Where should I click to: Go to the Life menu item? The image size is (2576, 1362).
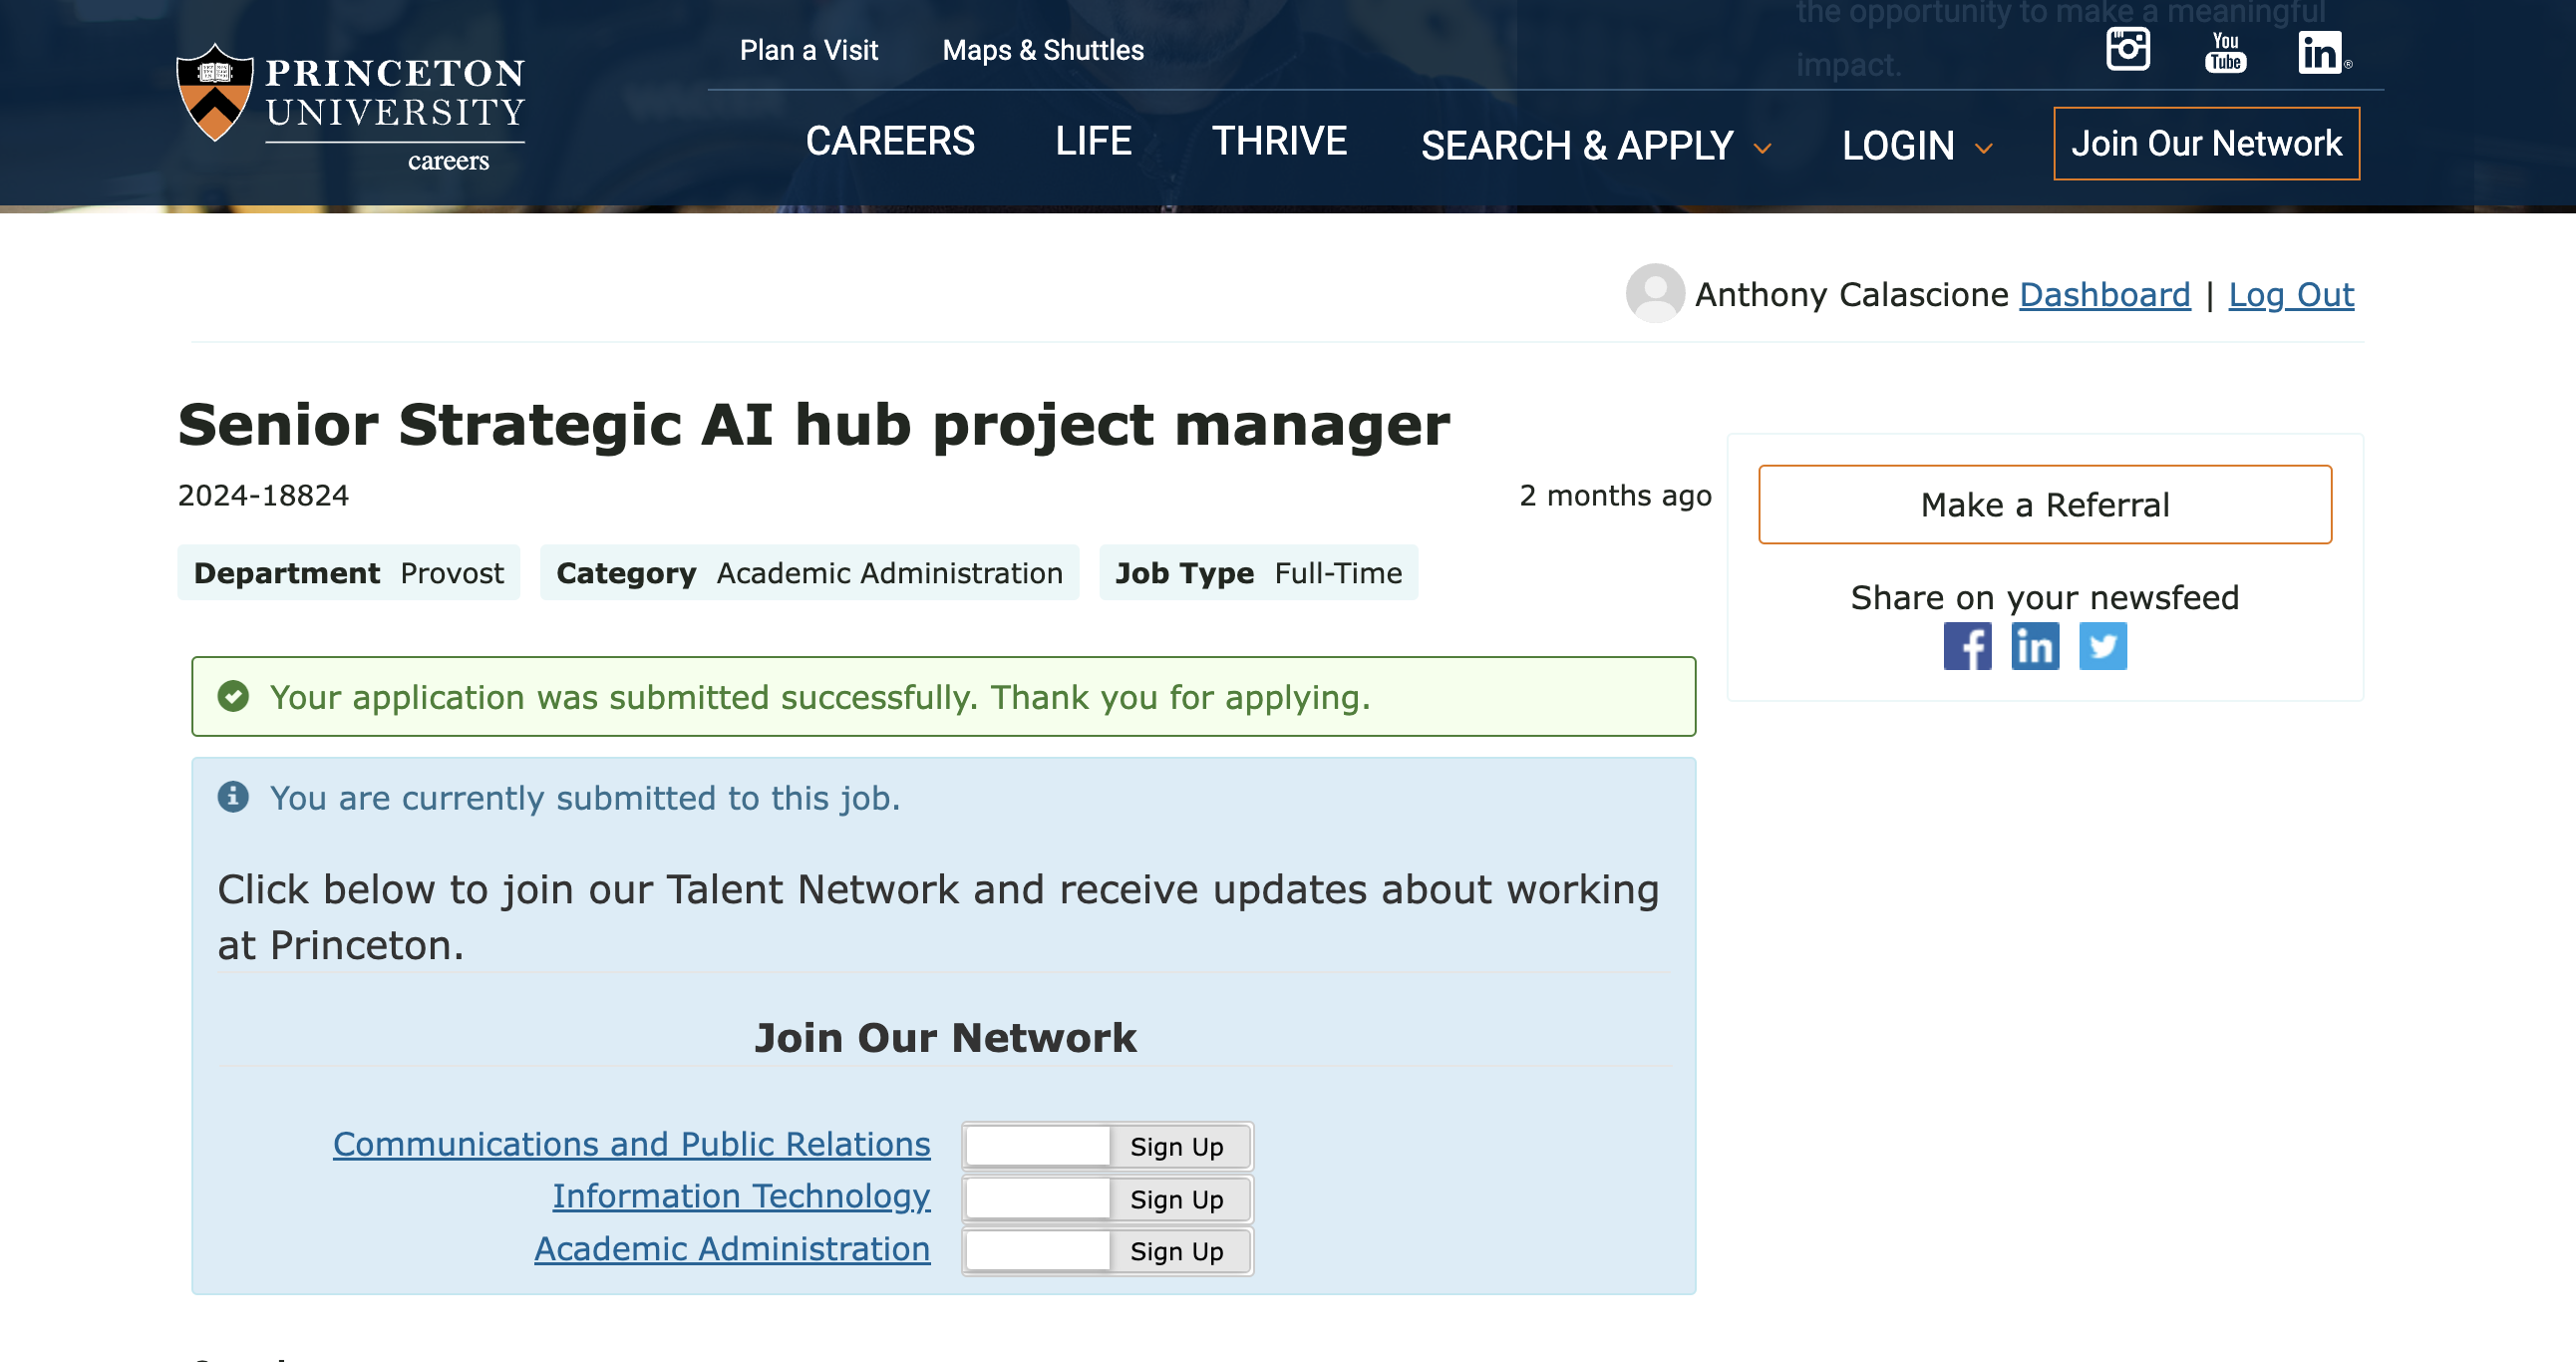coord(1093,141)
